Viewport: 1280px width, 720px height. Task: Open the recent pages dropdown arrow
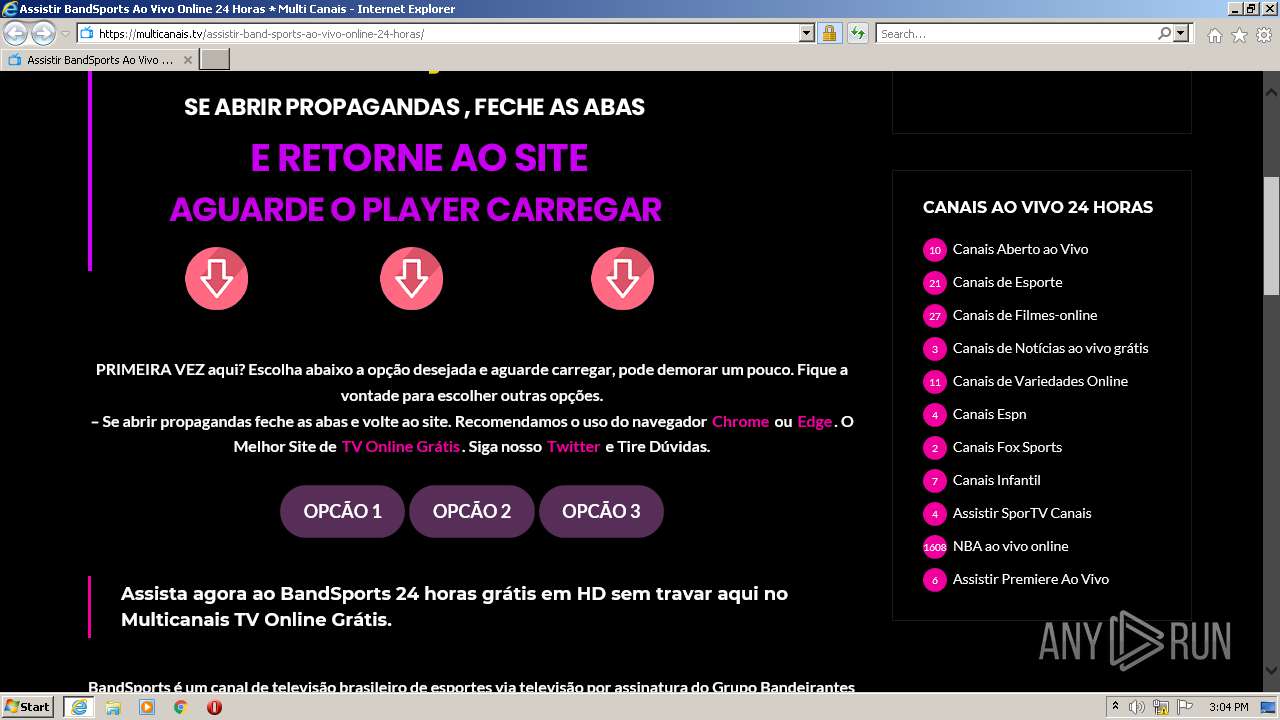point(65,34)
